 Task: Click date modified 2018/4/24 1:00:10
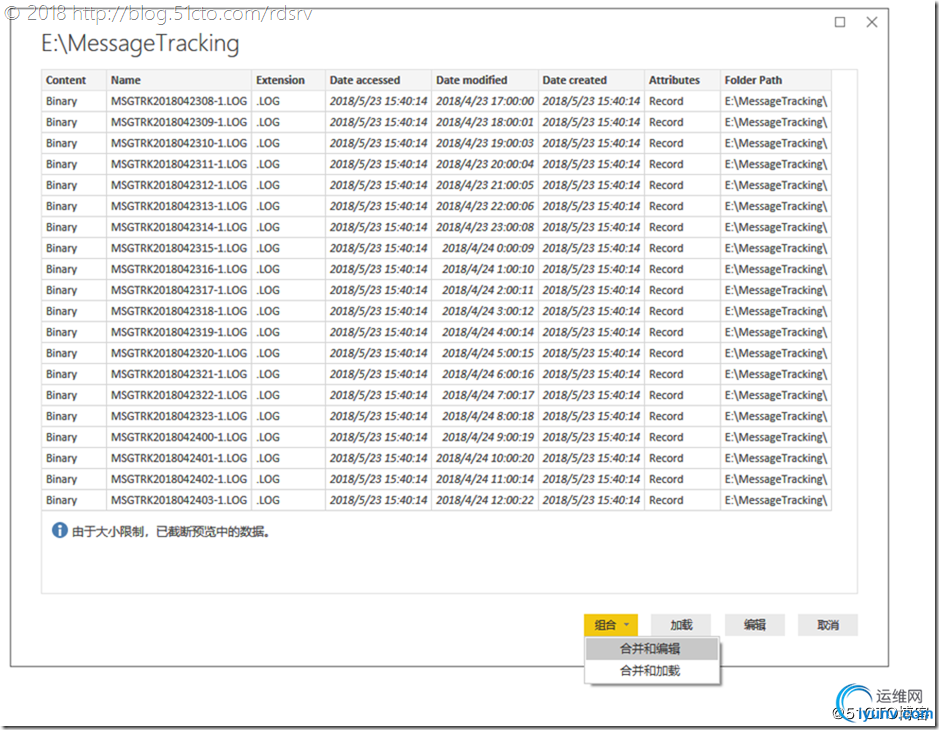pyautogui.click(x=488, y=269)
